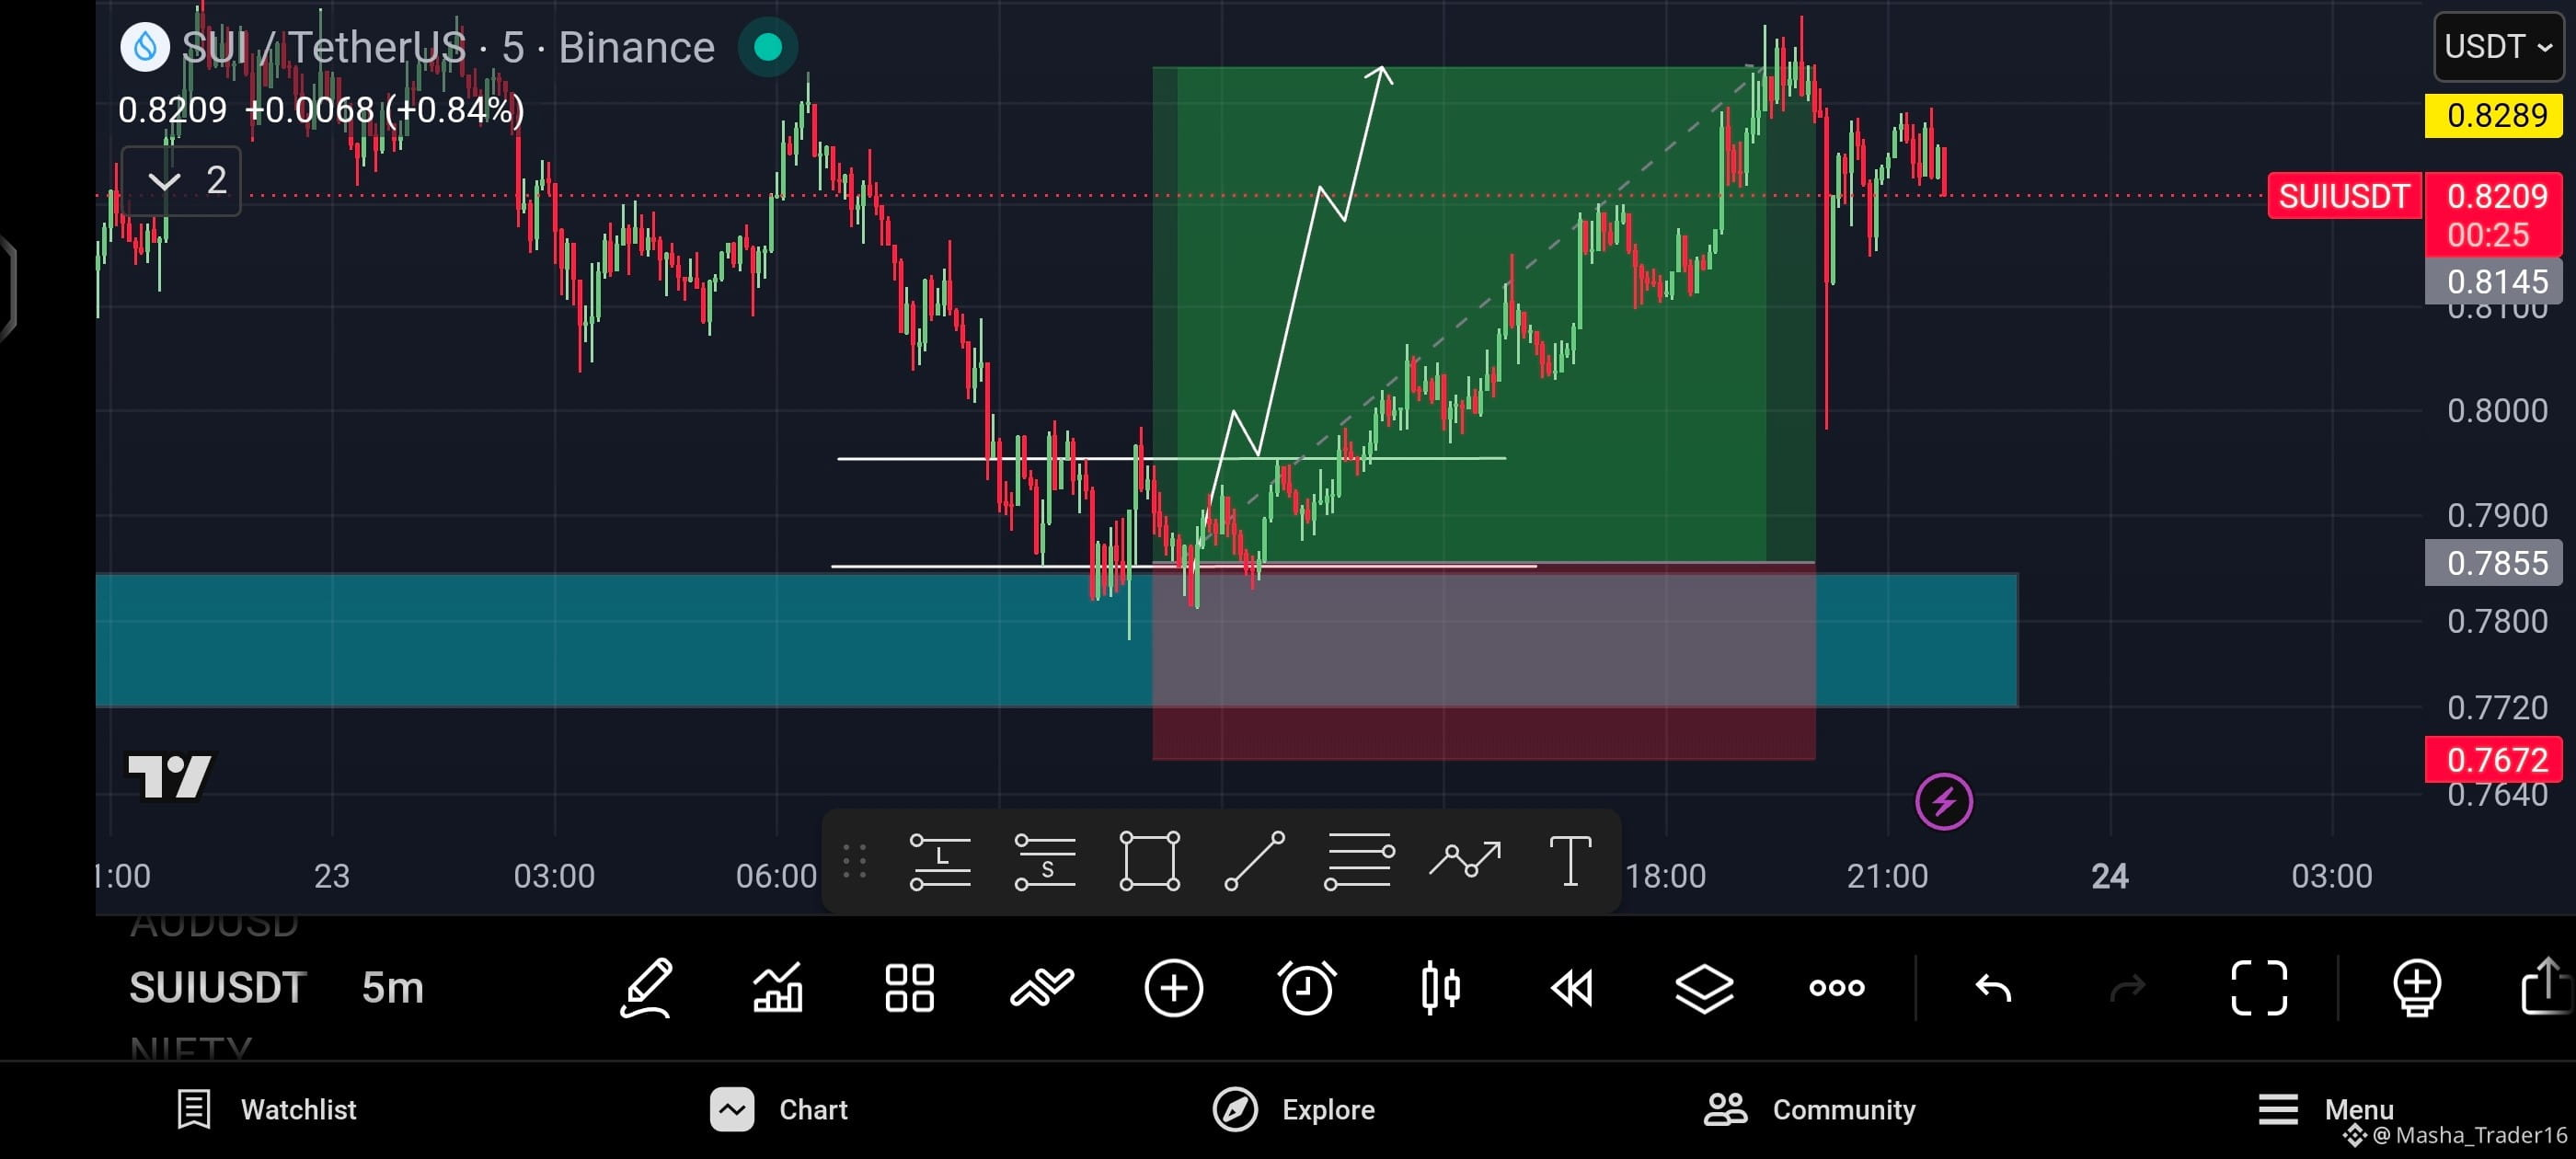Click the 18:00 time axis label

coord(1665,877)
